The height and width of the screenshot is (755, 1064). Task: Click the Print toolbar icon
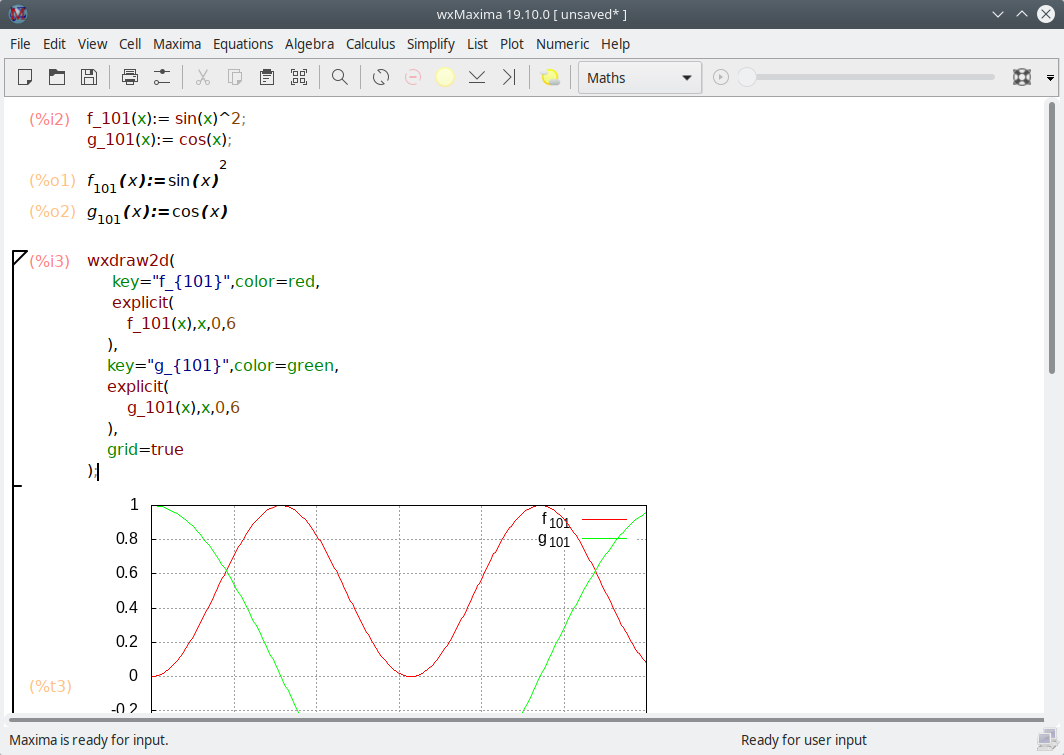(130, 77)
